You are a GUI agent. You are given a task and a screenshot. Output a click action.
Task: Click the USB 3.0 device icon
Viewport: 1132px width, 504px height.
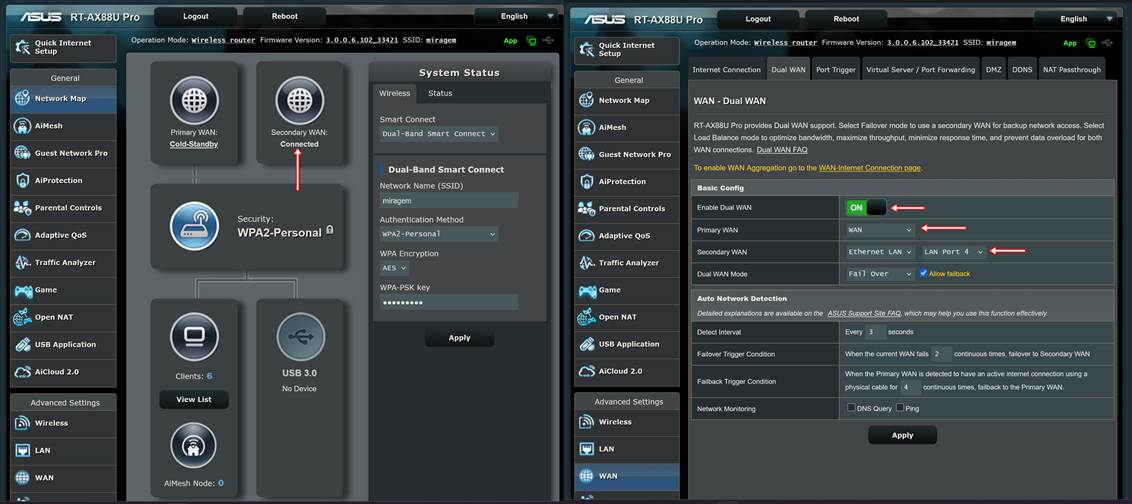point(299,338)
